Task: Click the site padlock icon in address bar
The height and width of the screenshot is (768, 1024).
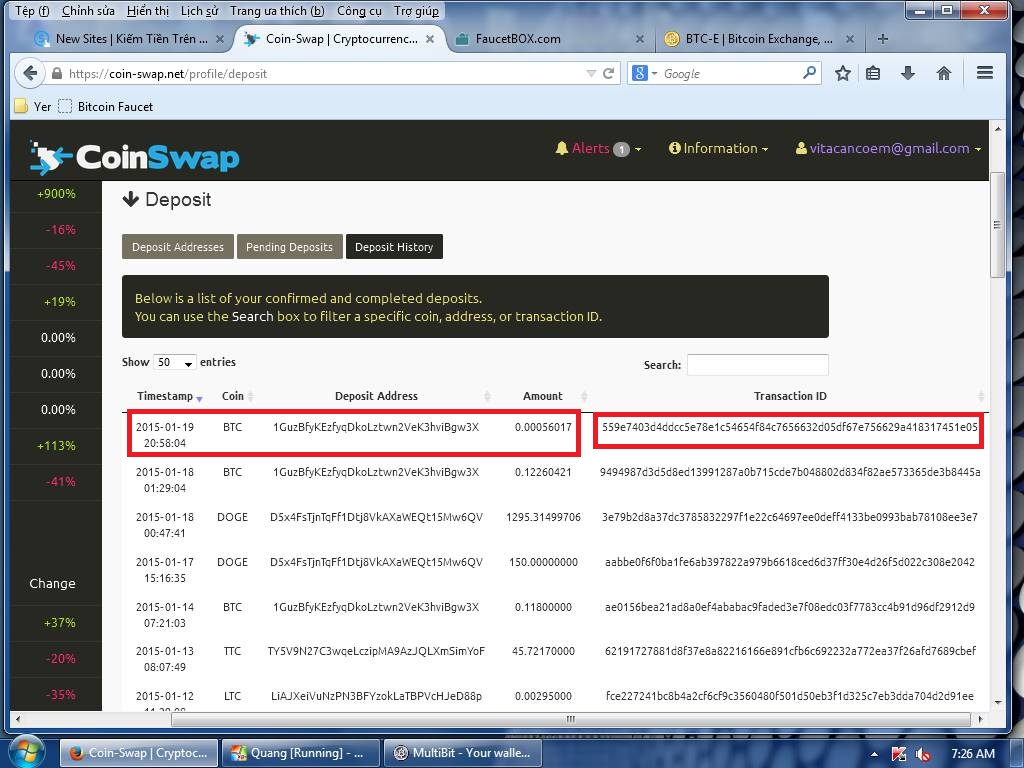Action: (57, 73)
